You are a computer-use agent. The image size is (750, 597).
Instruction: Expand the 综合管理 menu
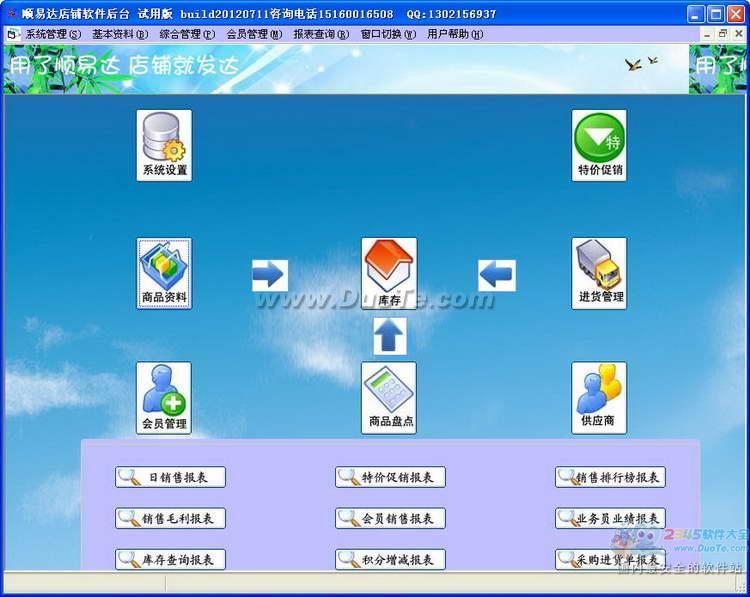point(187,34)
